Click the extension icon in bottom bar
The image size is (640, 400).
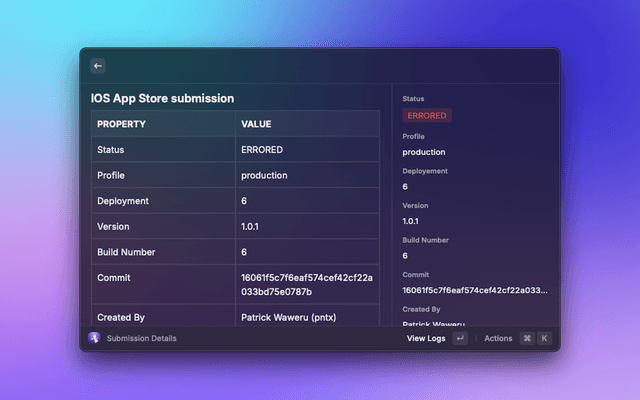pyautogui.click(x=94, y=338)
